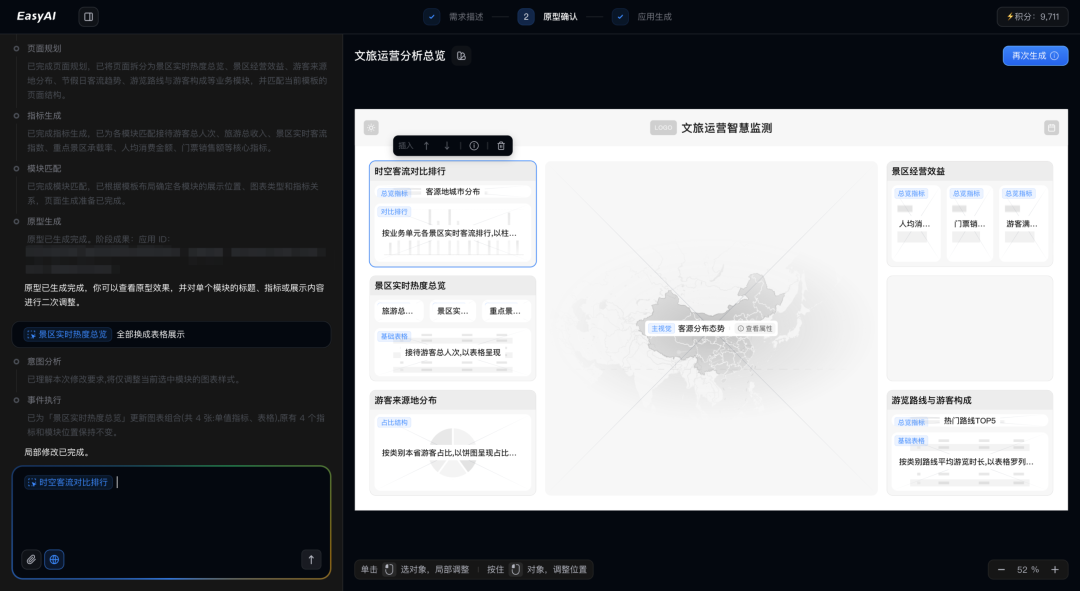Select the 时空客流对比排行 module header
This screenshot has width=1080, height=591.
point(453,172)
